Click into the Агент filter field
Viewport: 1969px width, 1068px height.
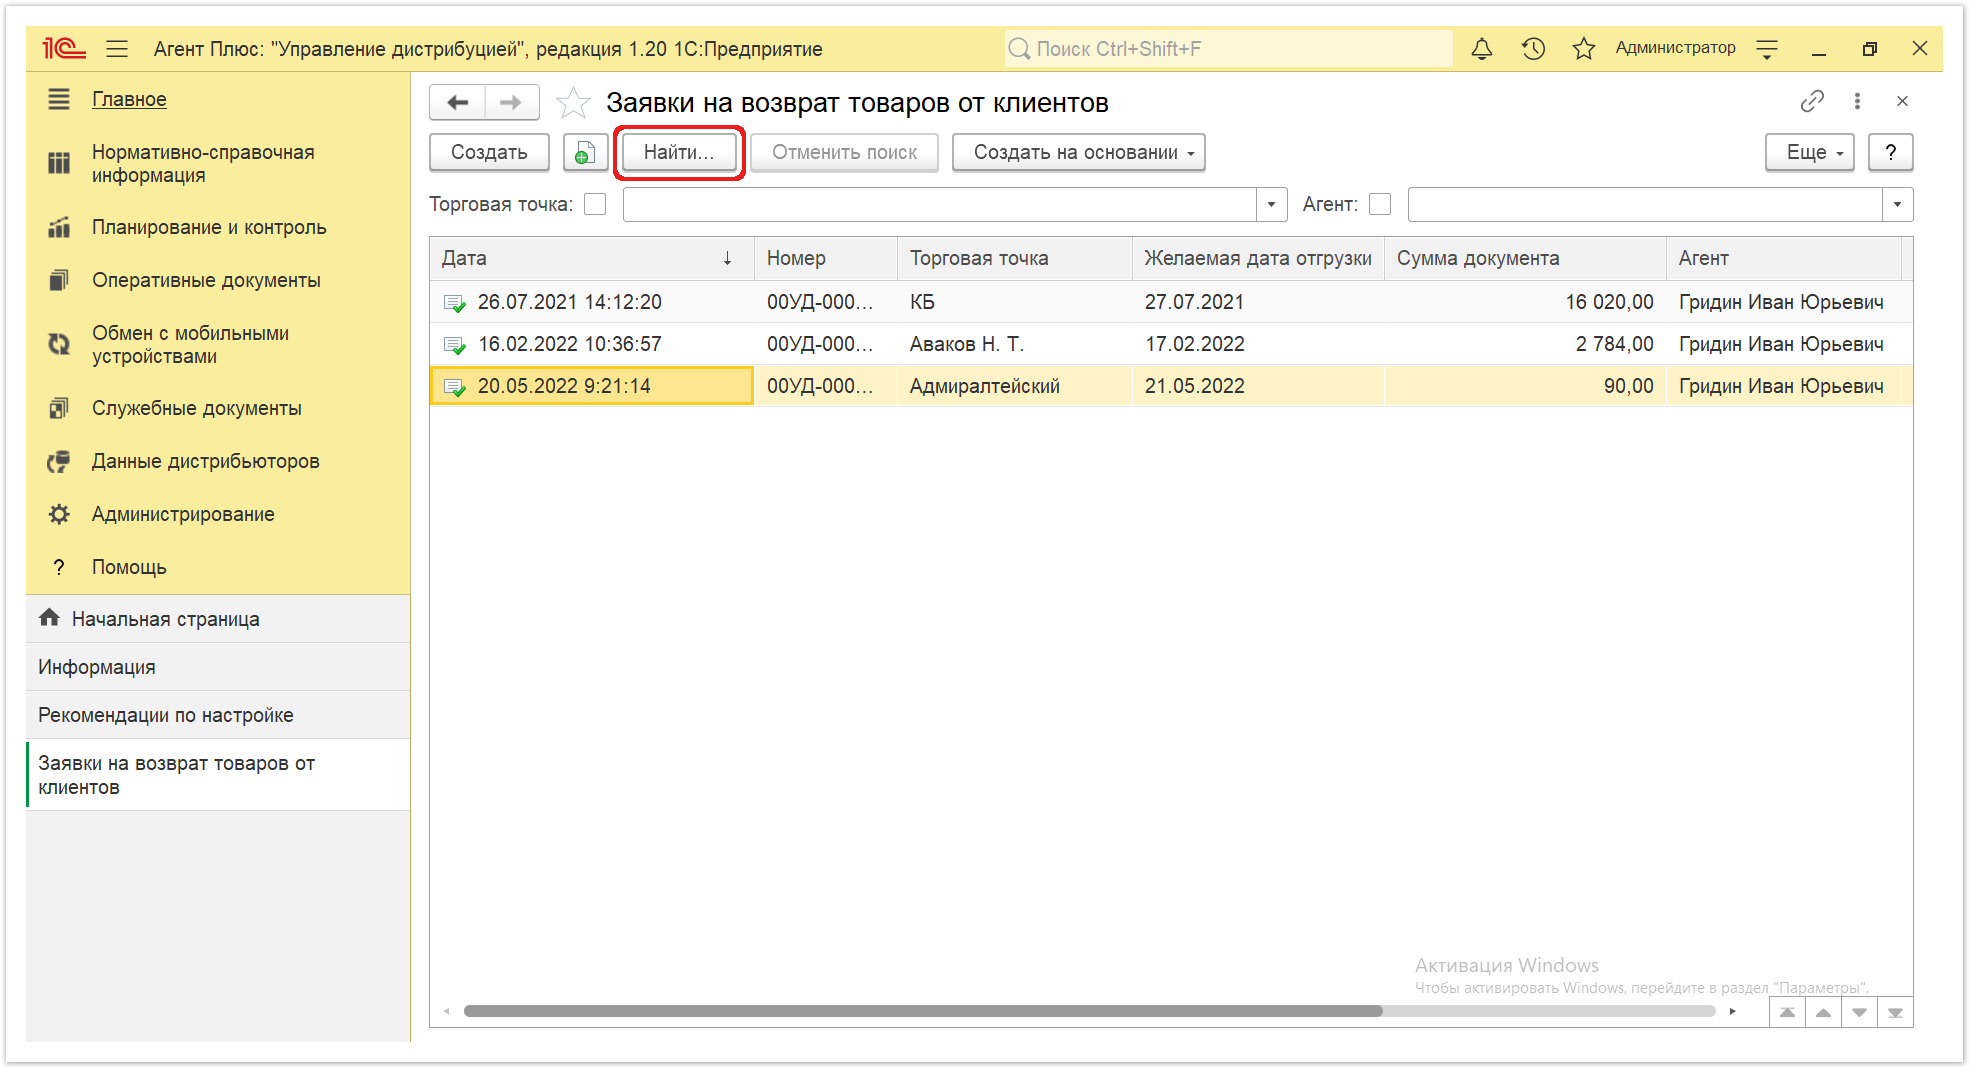(1646, 204)
